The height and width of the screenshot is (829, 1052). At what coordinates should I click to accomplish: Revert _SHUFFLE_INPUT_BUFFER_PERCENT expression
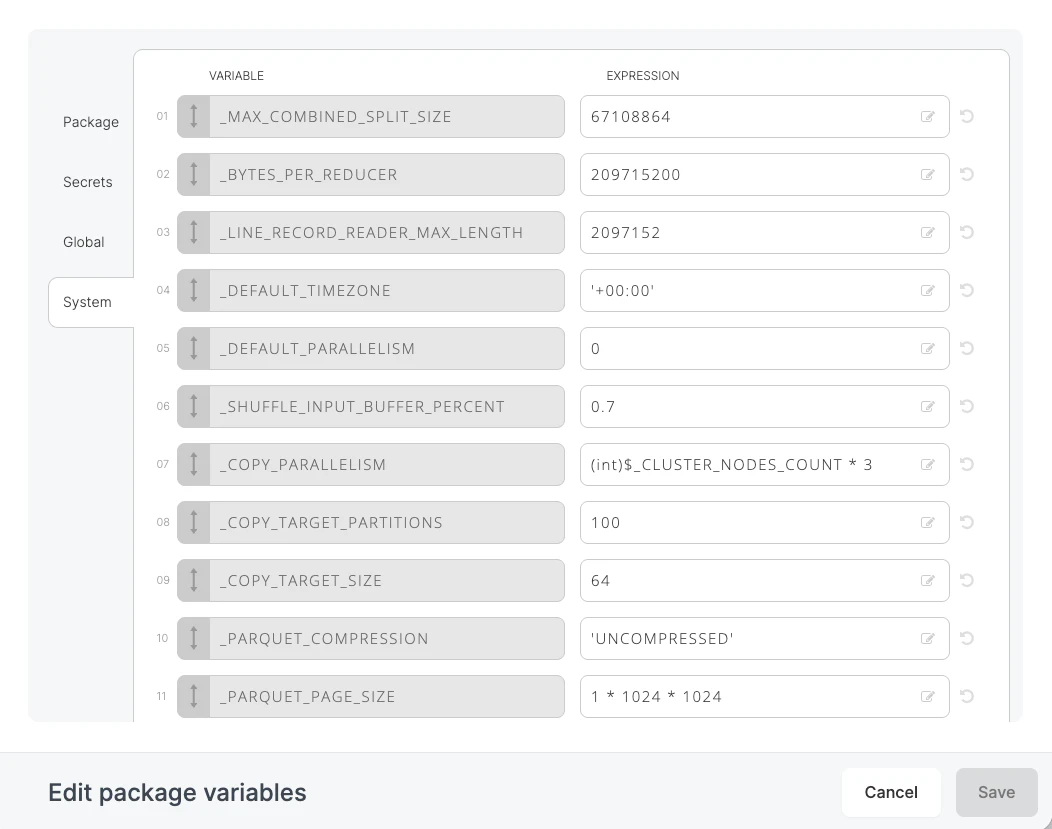[966, 406]
